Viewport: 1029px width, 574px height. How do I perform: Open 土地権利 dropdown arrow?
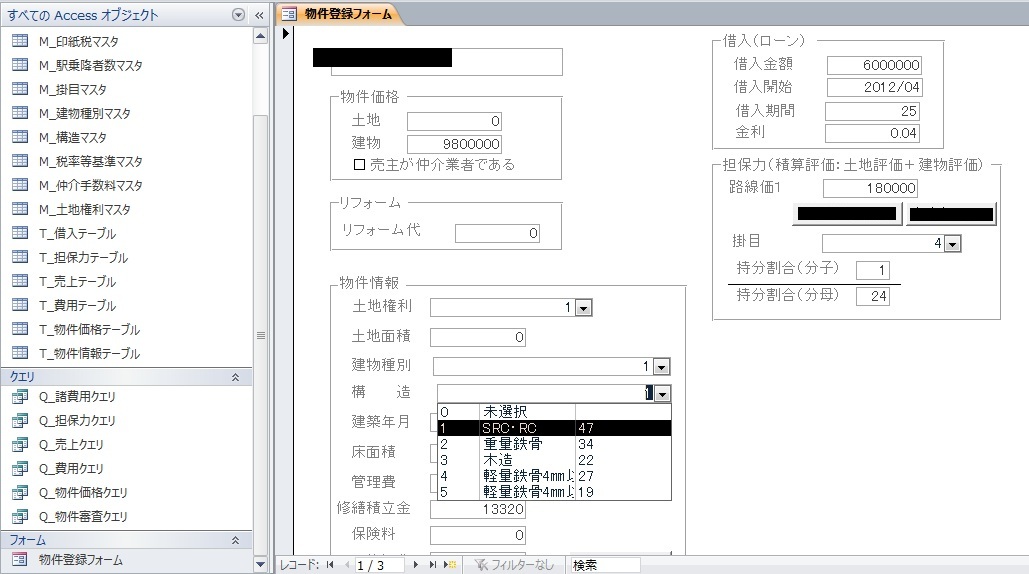tap(583, 309)
